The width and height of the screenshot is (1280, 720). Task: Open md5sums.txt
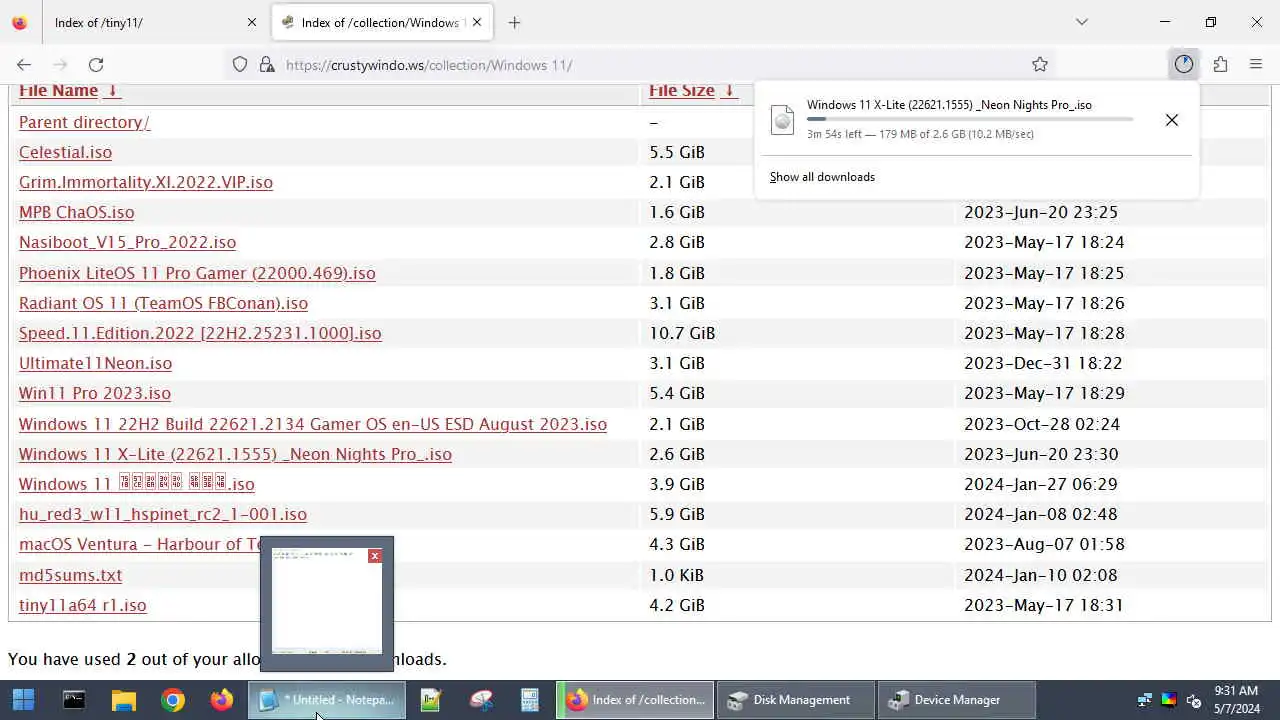coord(70,575)
